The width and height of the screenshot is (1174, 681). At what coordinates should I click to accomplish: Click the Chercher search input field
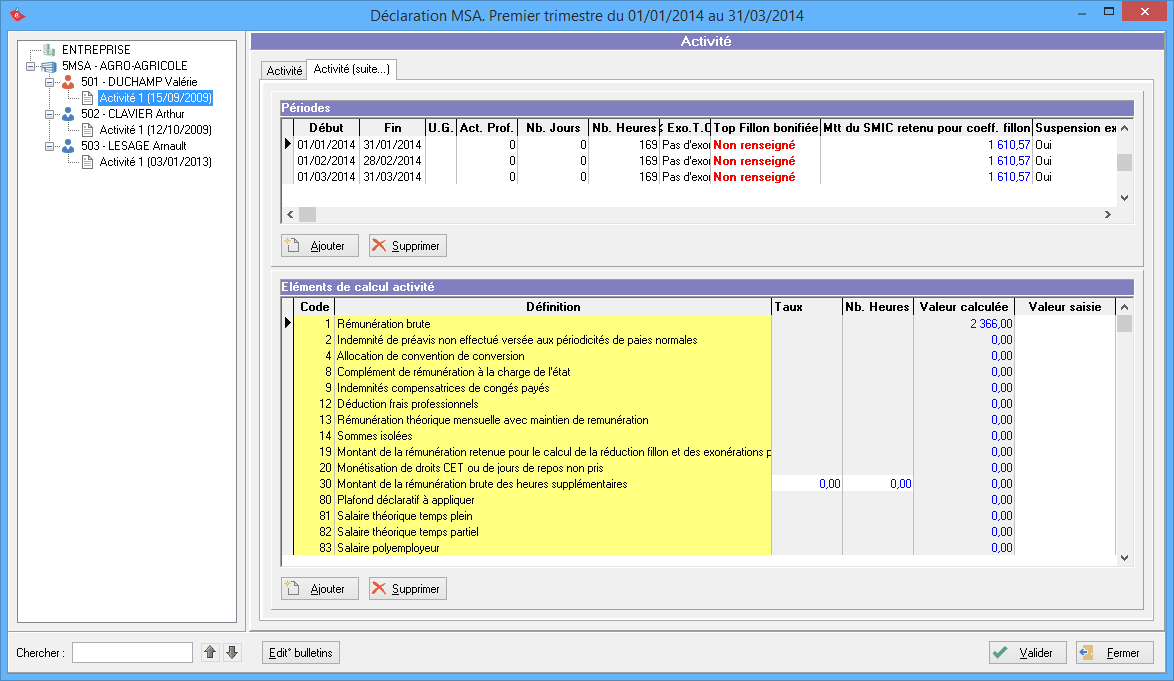(132, 653)
